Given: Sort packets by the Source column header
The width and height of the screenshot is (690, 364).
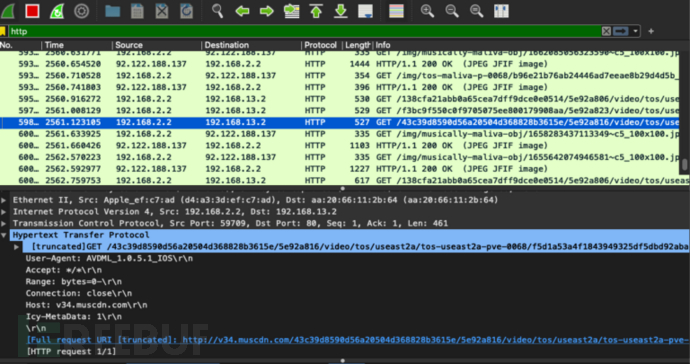Looking at the screenshot, I should pyautogui.click(x=129, y=45).
